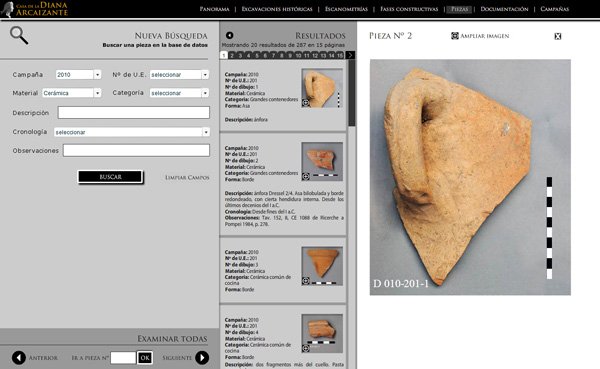The image size is (600, 369).
Task: Open thumbnail of dibujo 4 fragment
Action: point(322,333)
